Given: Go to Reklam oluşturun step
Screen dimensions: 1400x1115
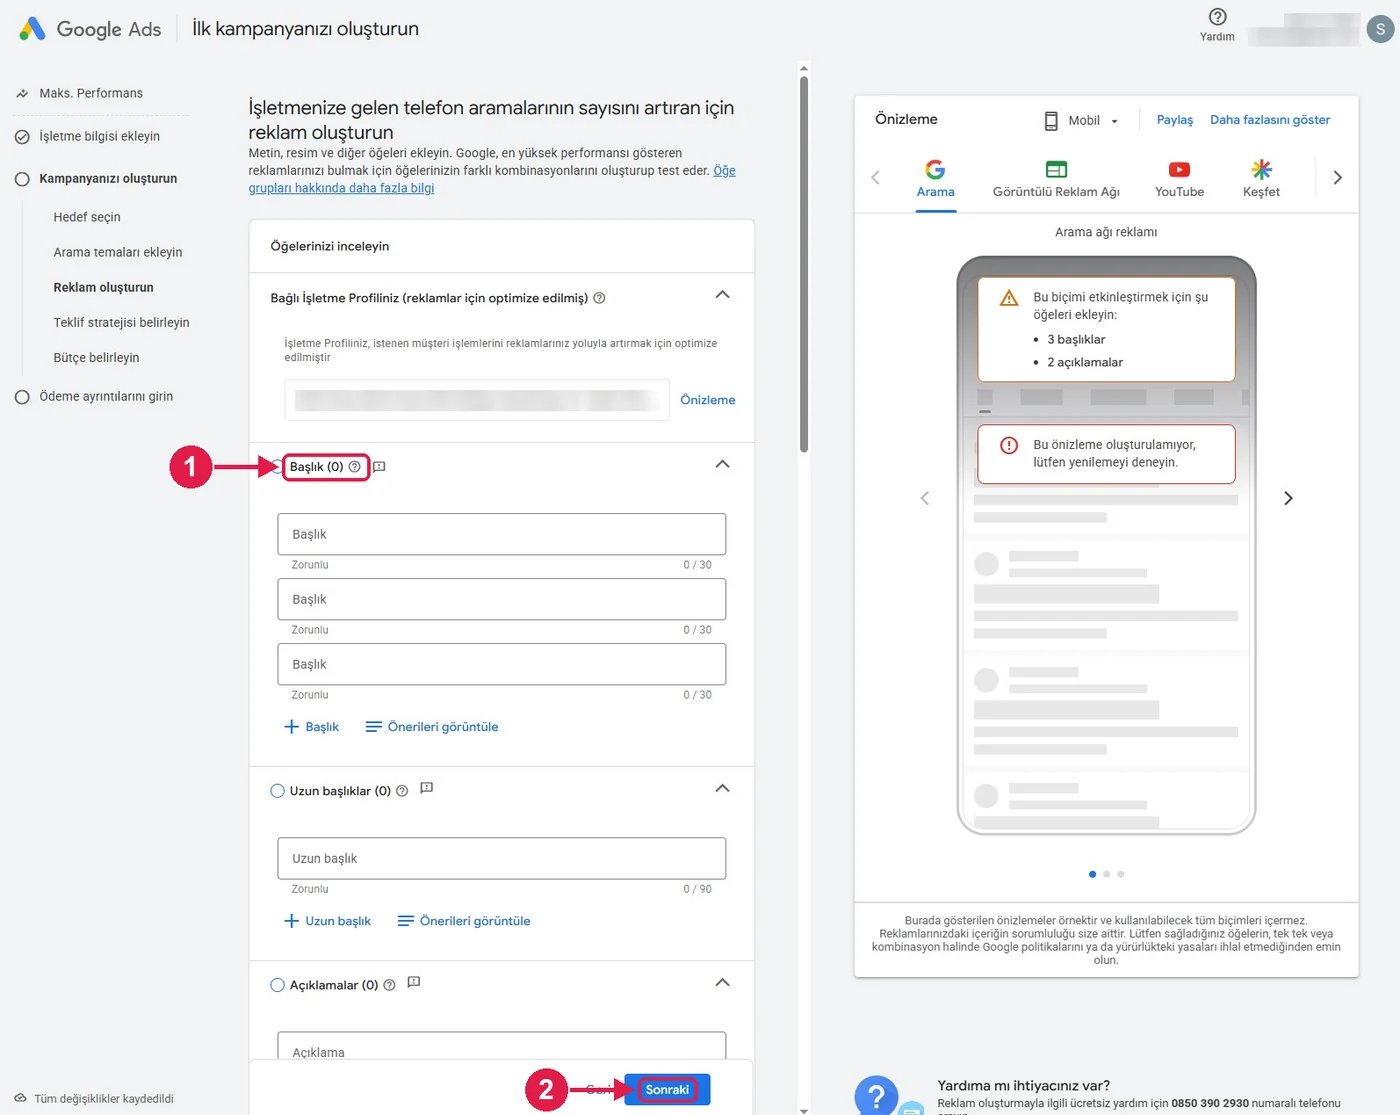Looking at the screenshot, I should coord(104,287).
